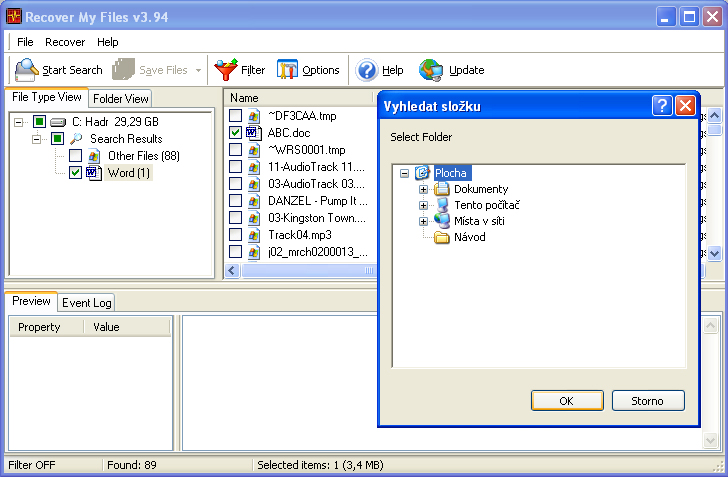Open the Recover menu
This screenshot has width=728, height=477.
65,42
